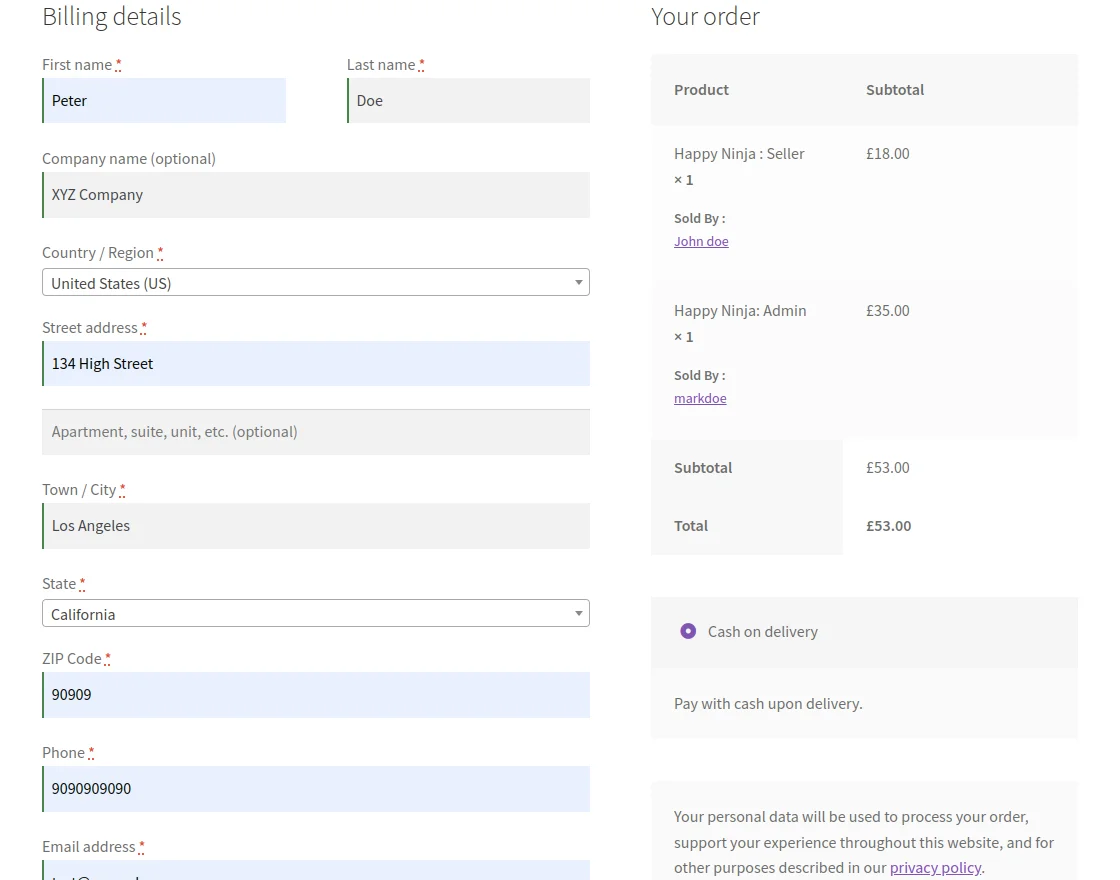Open the Country / Region dropdown
1120x880 pixels.
pyautogui.click(x=316, y=282)
